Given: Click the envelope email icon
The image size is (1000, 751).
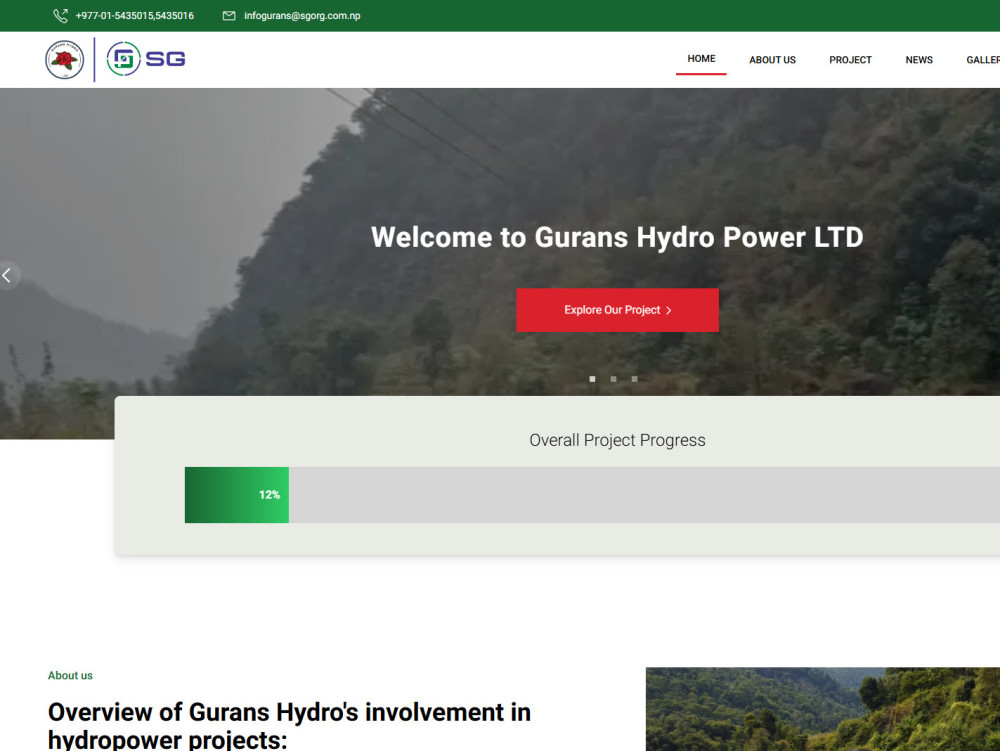Looking at the screenshot, I should tap(229, 16).
